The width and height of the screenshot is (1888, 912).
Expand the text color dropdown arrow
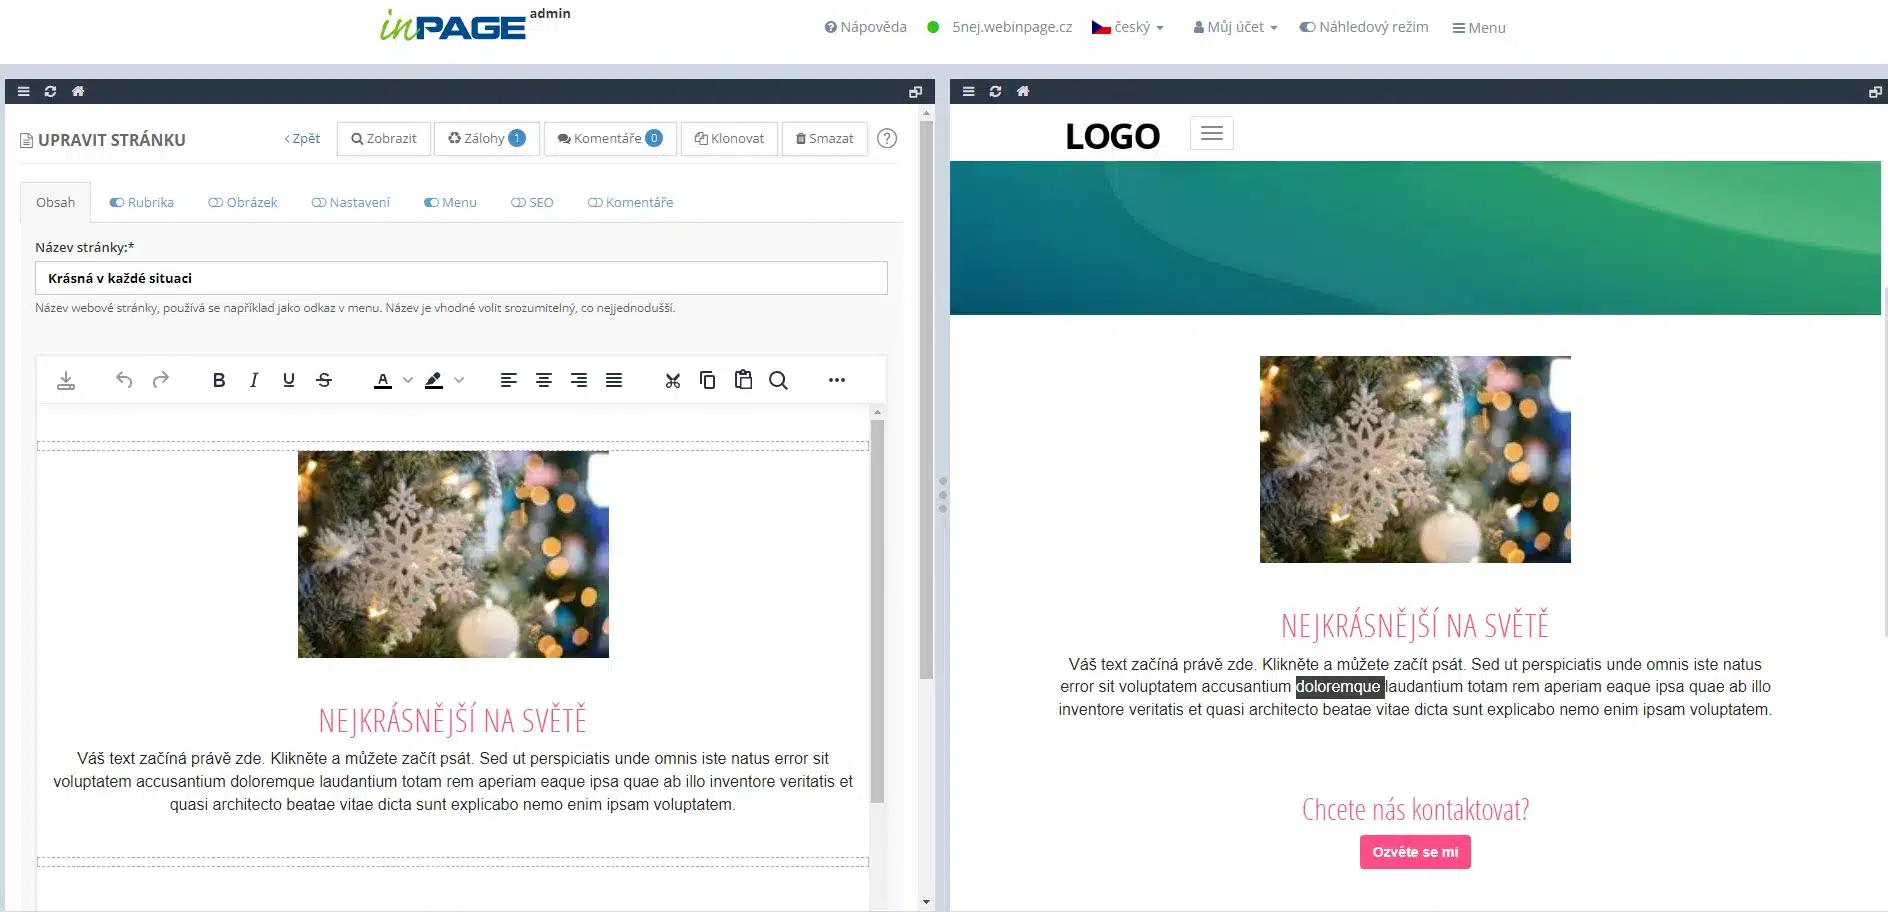(407, 380)
